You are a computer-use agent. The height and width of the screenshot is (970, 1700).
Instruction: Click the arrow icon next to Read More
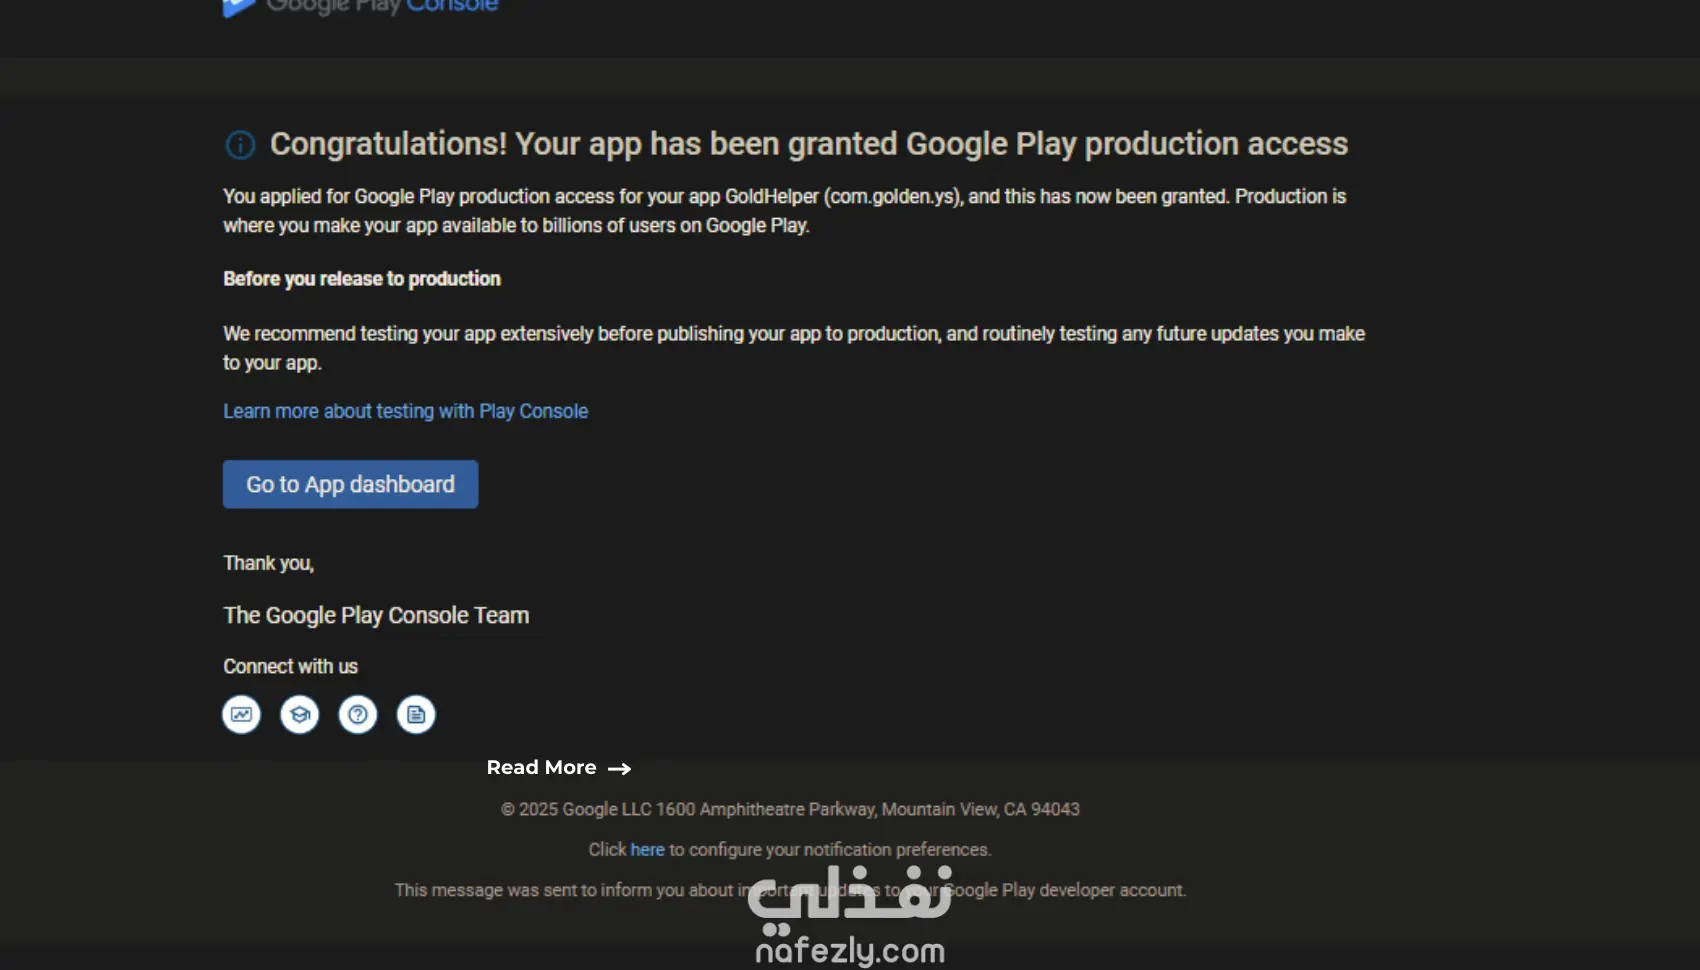coord(619,769)
